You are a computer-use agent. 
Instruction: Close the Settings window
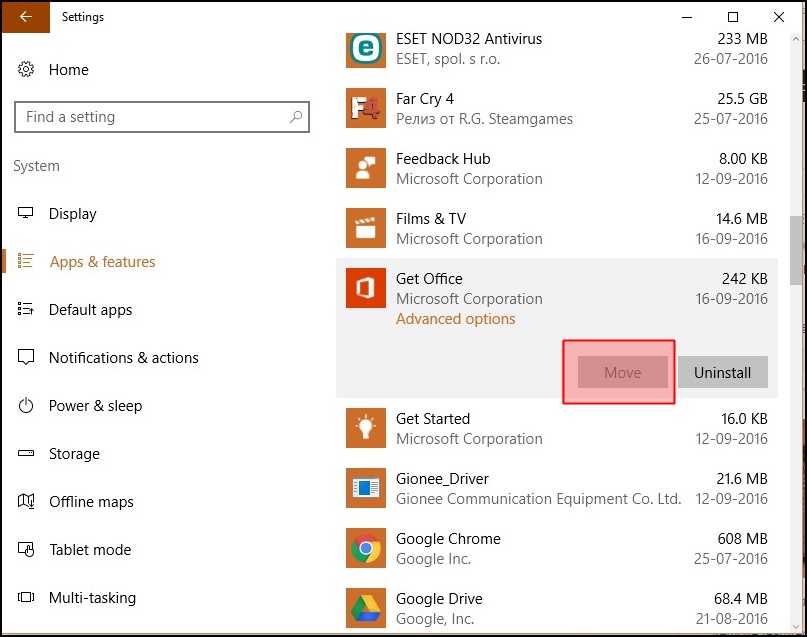pyautogui.click(x=779, y=17)
